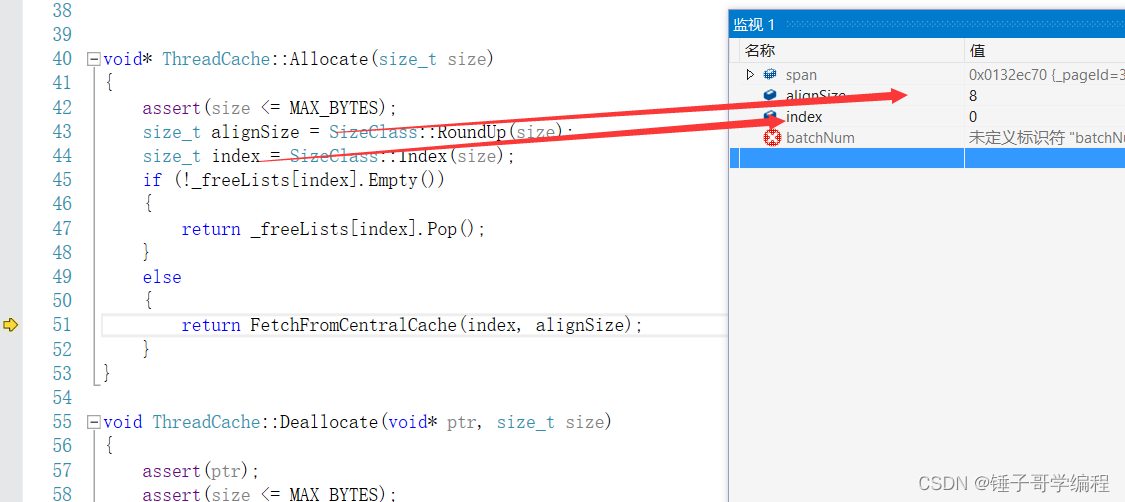Click the batchNum value 未定义标识符
Viewport: 1125px width, 502px height.
[x=1046, y=138]
